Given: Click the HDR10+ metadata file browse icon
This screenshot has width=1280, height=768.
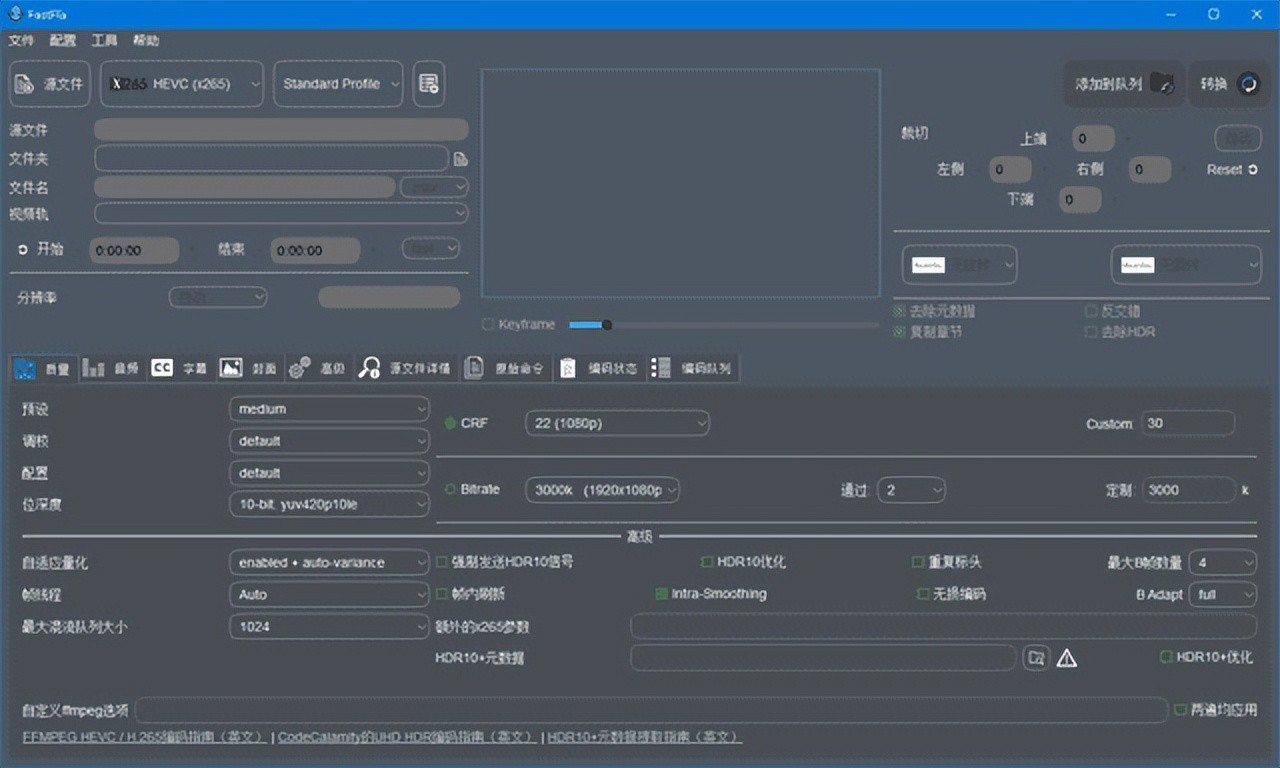Looking at the screenshot, I should 1037,658.
